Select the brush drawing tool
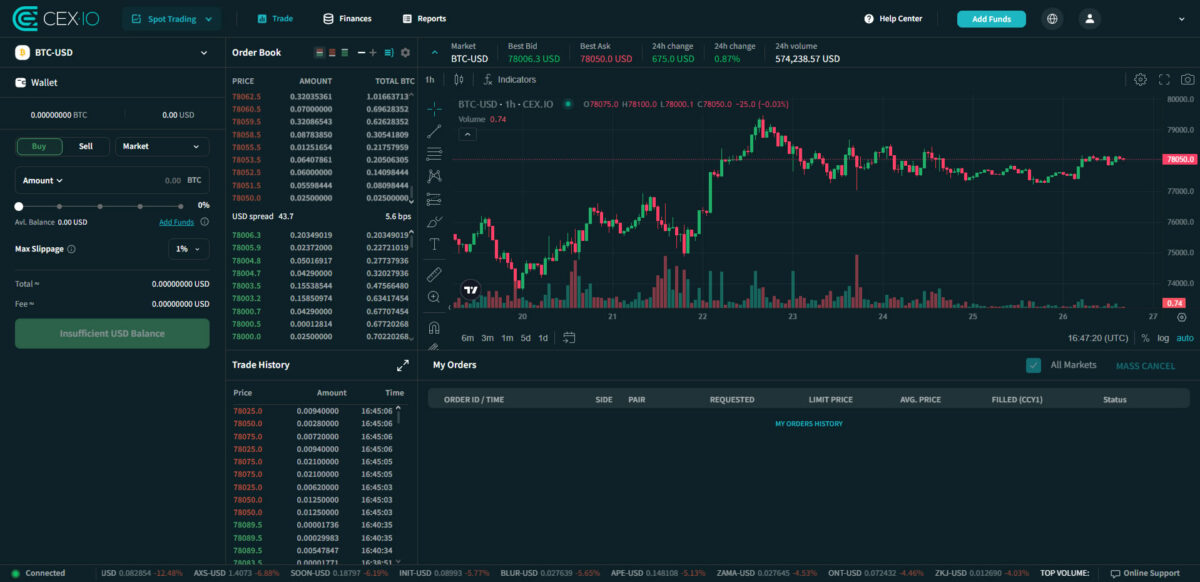1200x582 pixels. click(434, 221)
